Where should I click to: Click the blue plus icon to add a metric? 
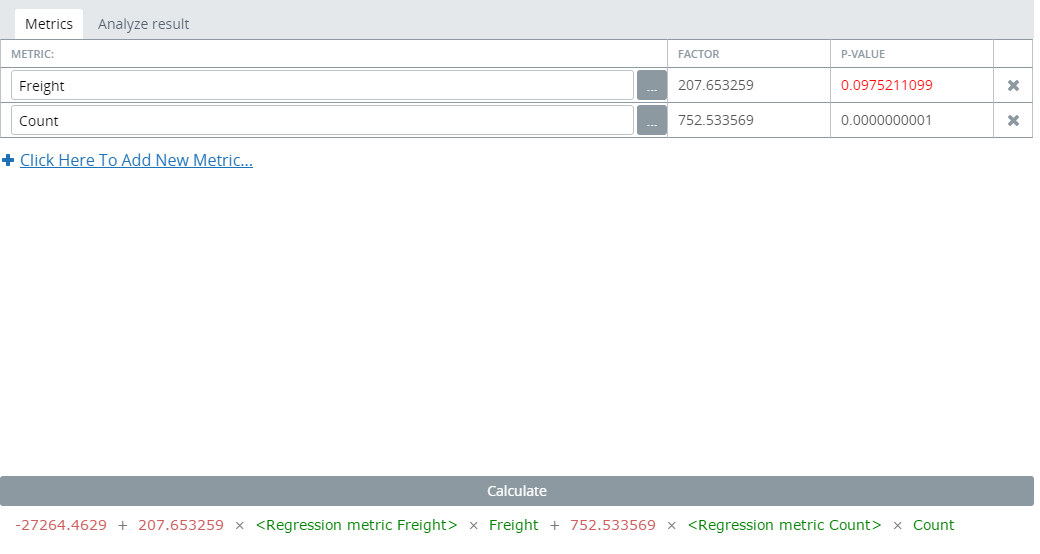8,160
